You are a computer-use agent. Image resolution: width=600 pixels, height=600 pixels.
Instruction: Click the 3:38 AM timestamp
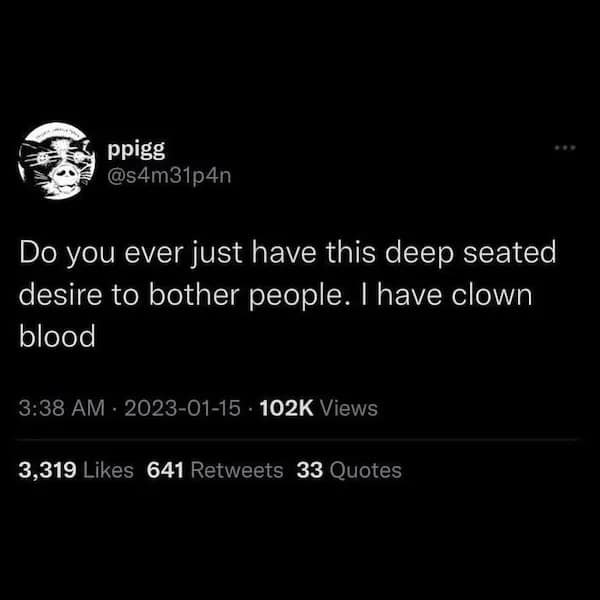(62, 408)
